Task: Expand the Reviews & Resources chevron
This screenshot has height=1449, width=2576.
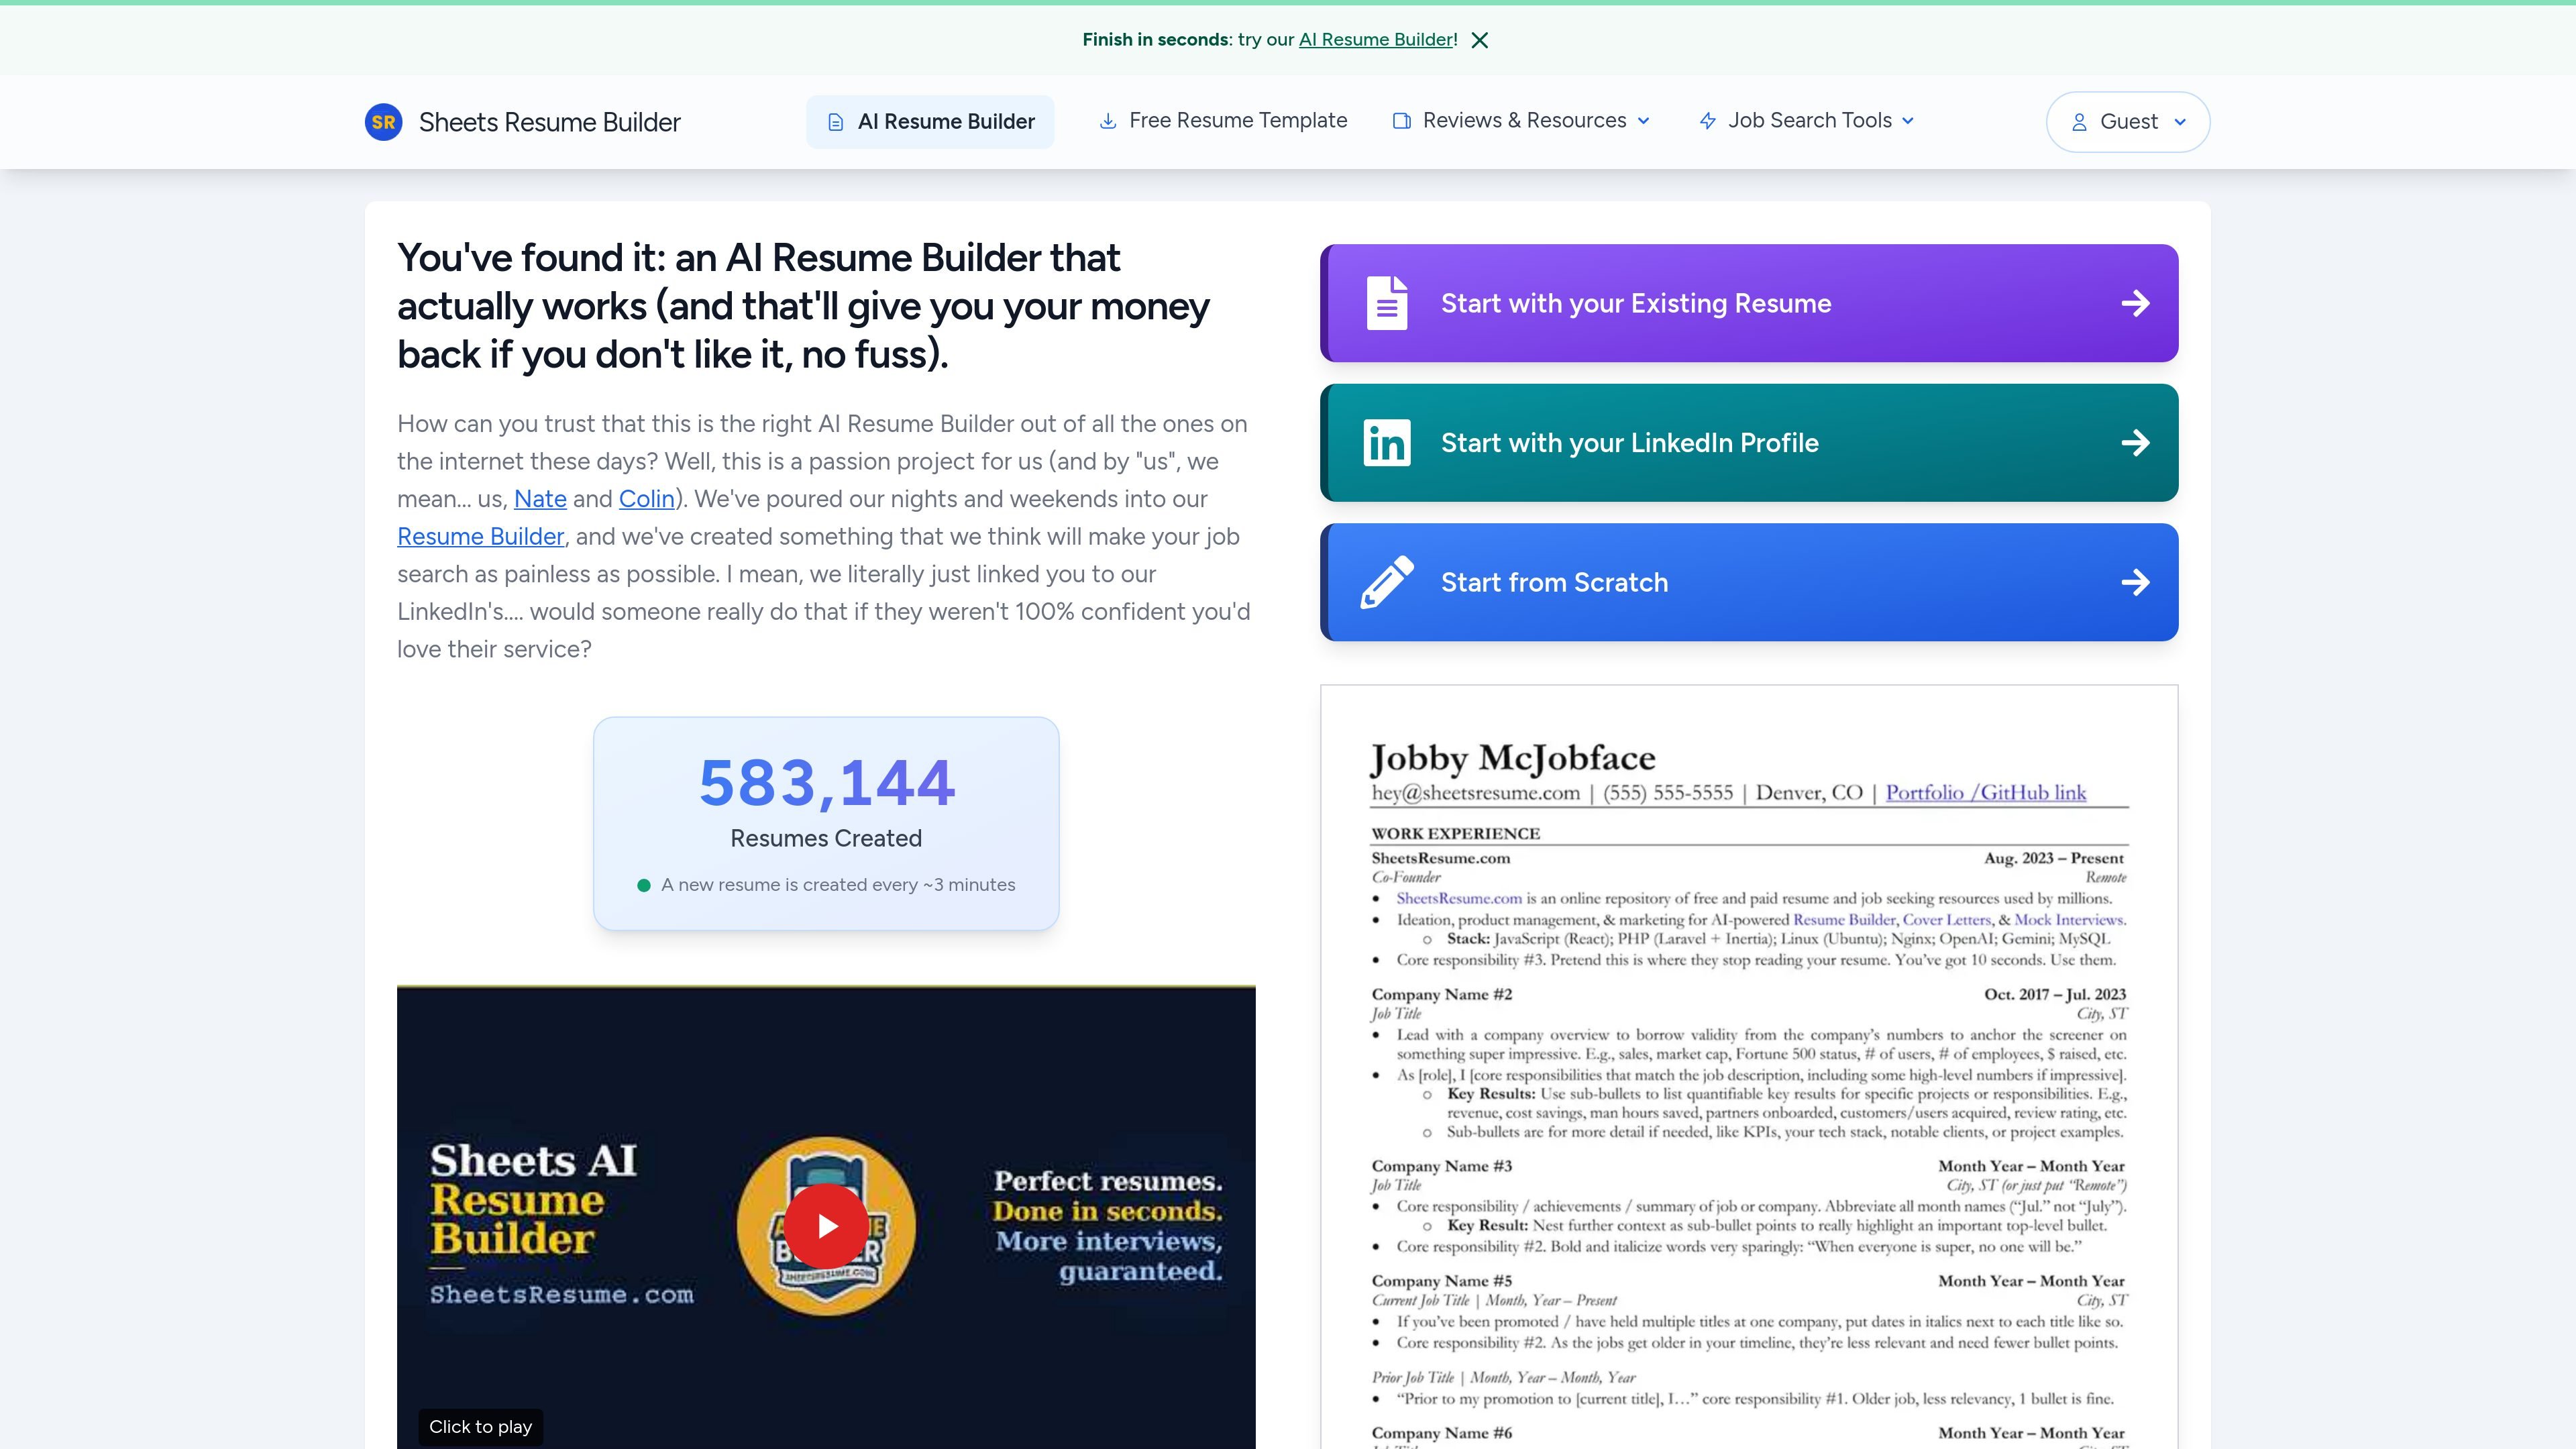Action: [1643, 121]
